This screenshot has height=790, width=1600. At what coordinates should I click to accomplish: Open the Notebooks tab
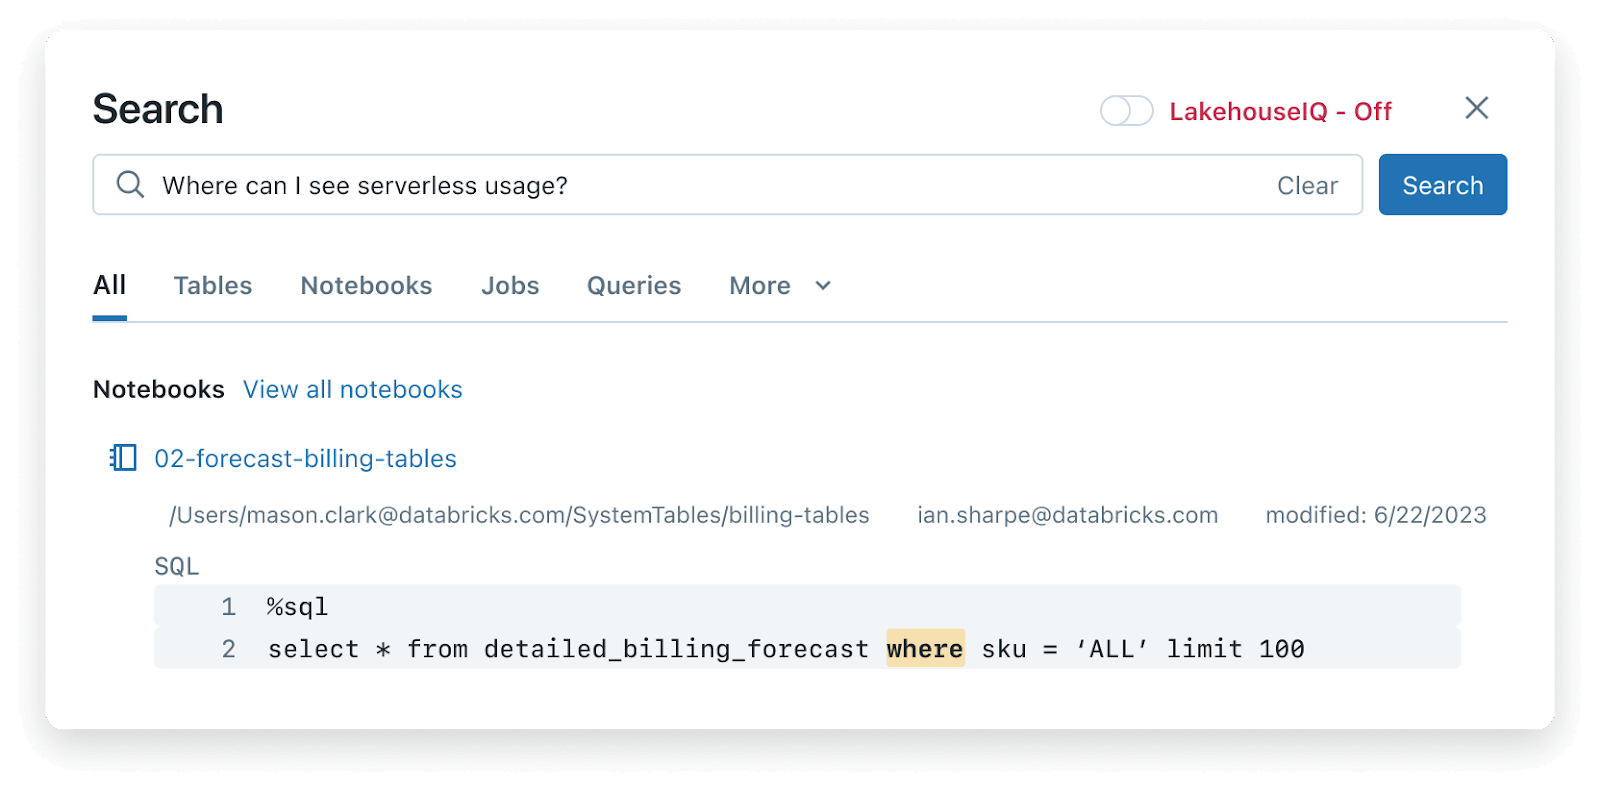(x=366, y=286)
